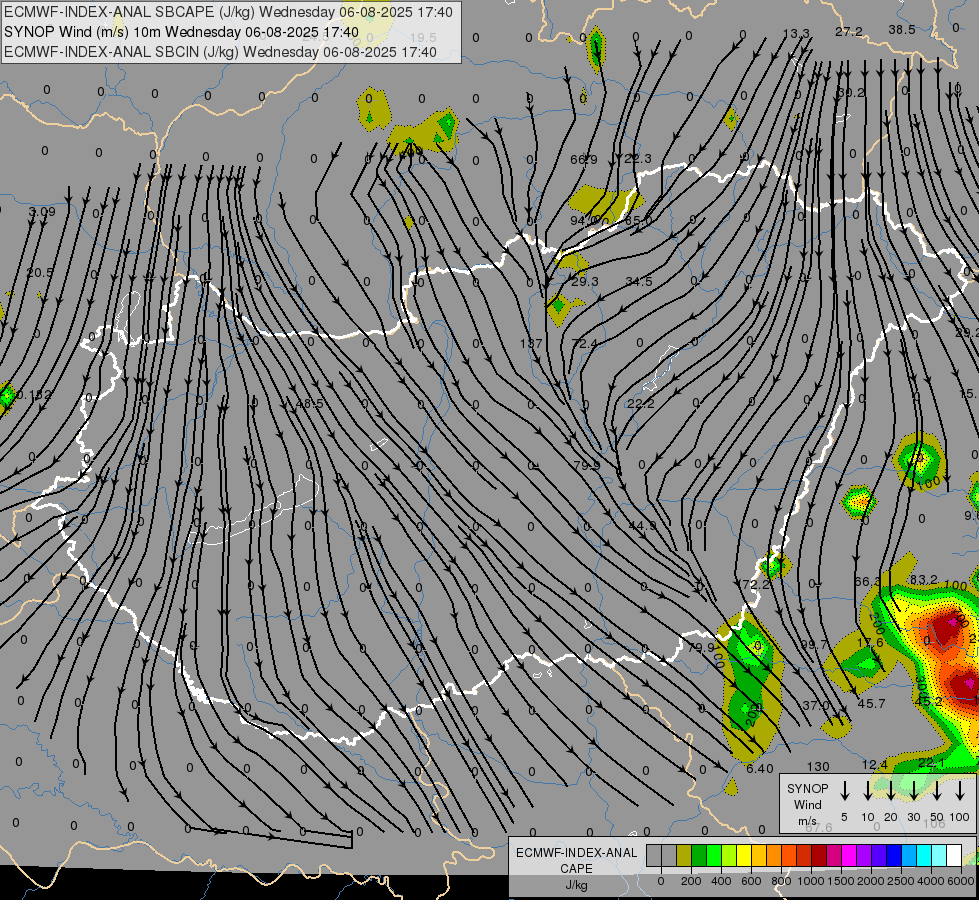The height and width of the screenshot is (900, 979).
Task: Pick the pure blue swatch in CAPE legend
Action: (x=893, y=856)
